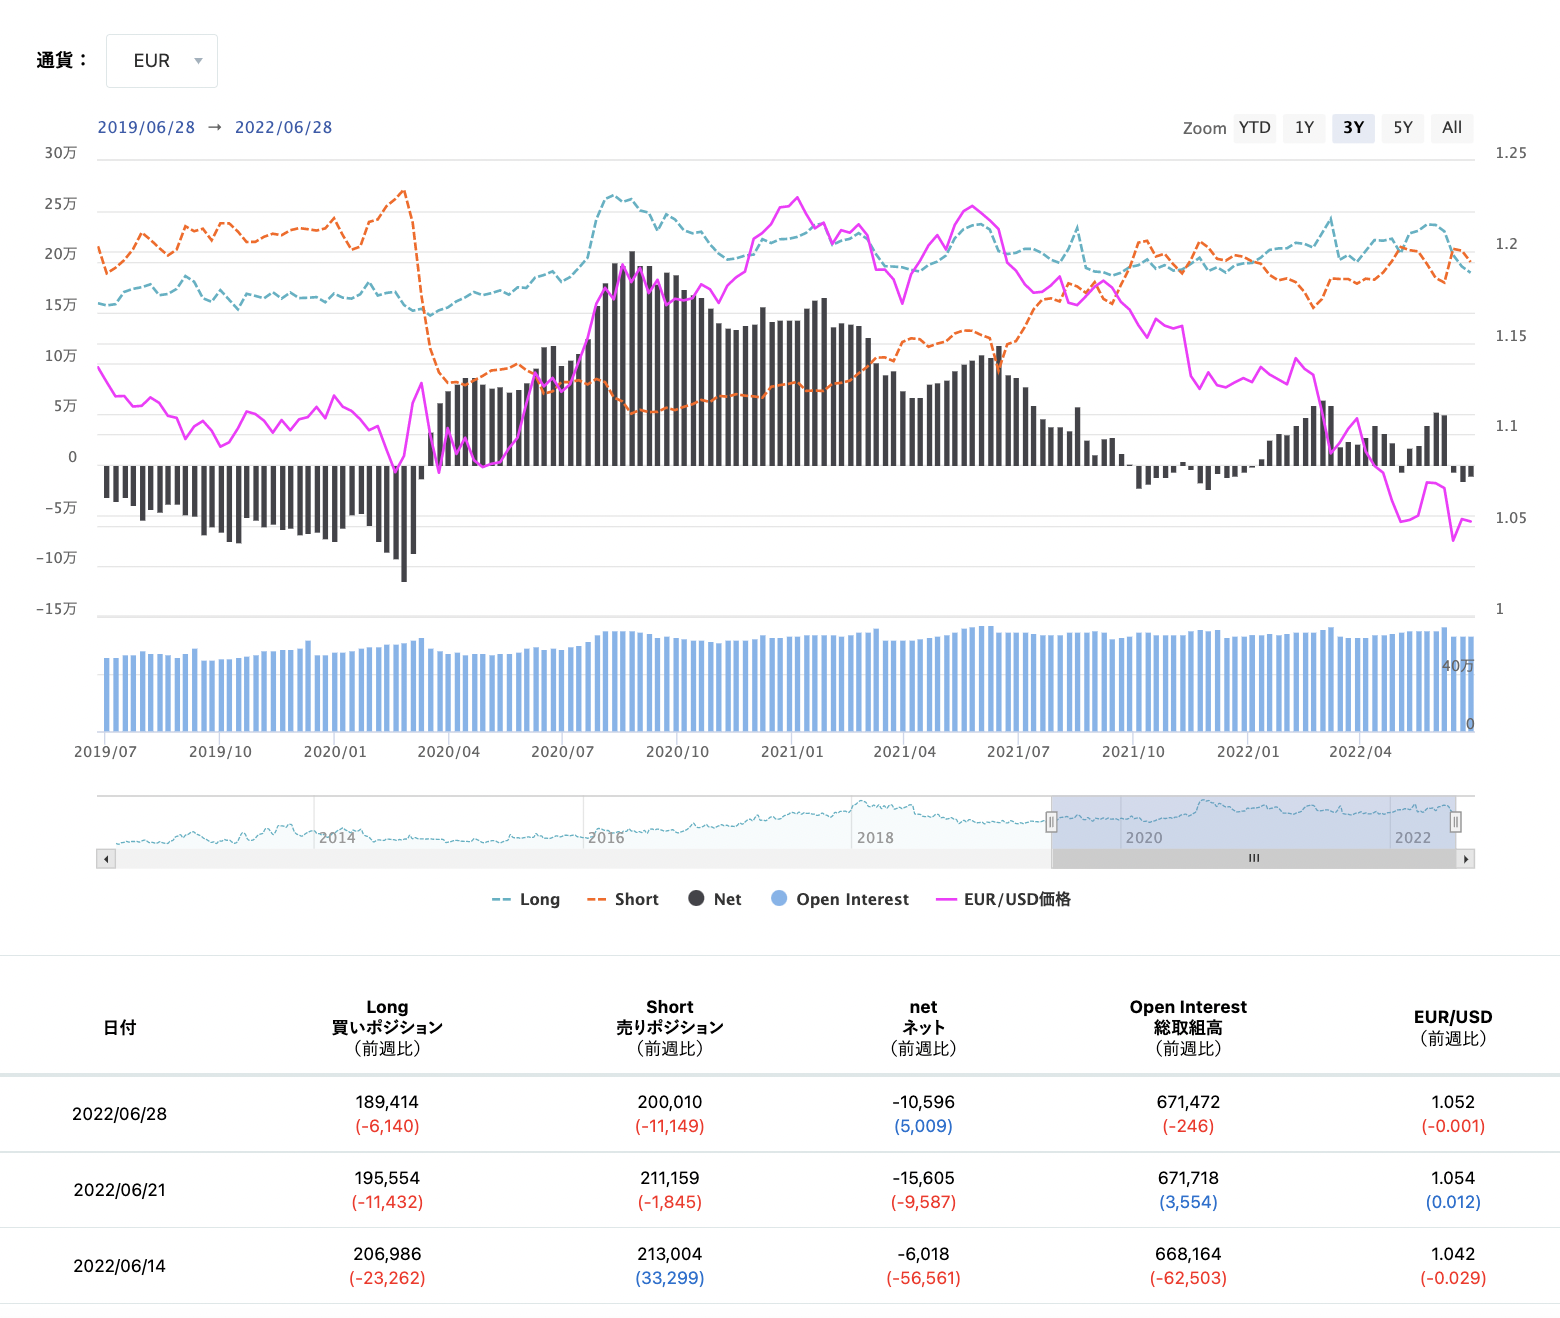Viewport: 1560px width, 1318px height.
Task: Click the 2020/04 x-axis label
Action: (449, 752)
